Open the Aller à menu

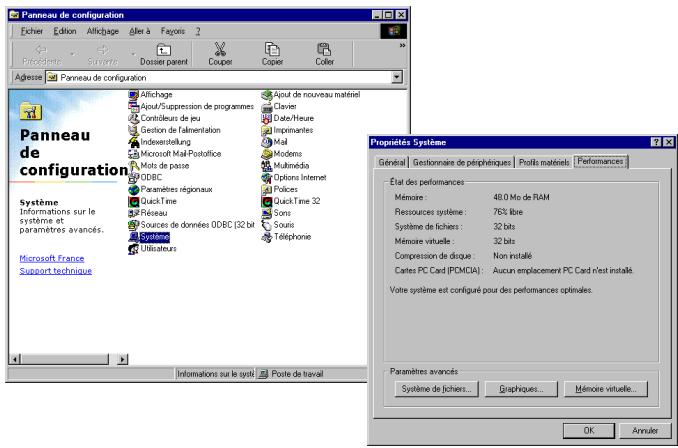[140, 31]
